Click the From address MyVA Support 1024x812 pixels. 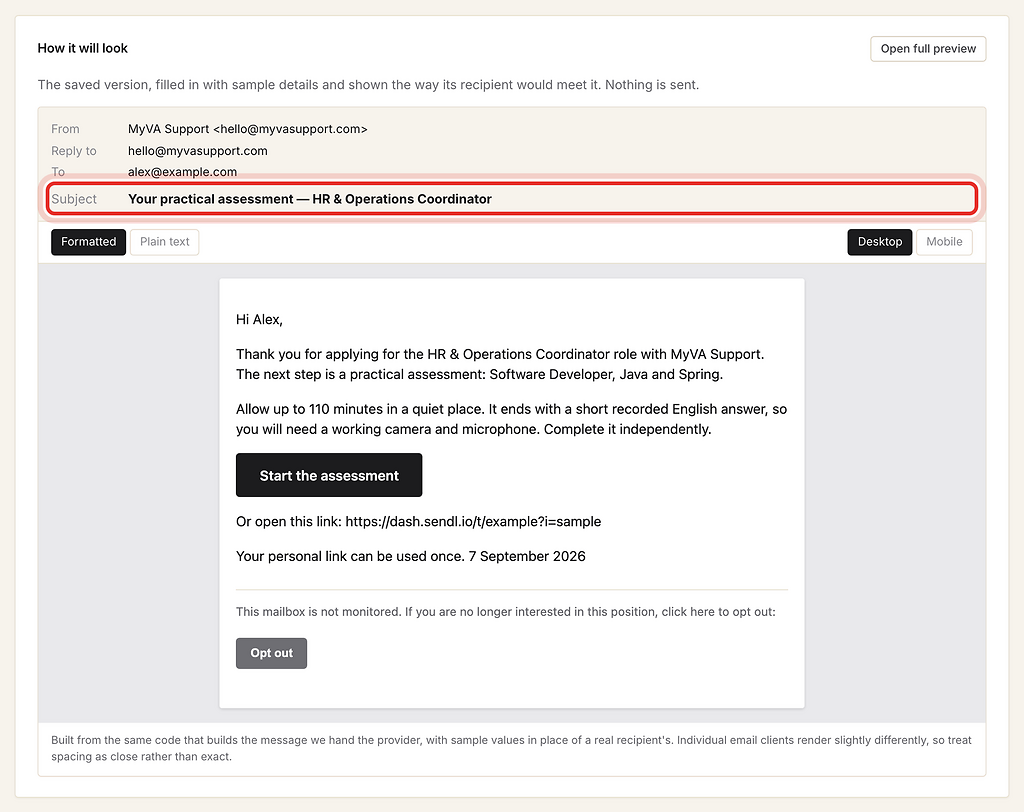coord(248,129)
